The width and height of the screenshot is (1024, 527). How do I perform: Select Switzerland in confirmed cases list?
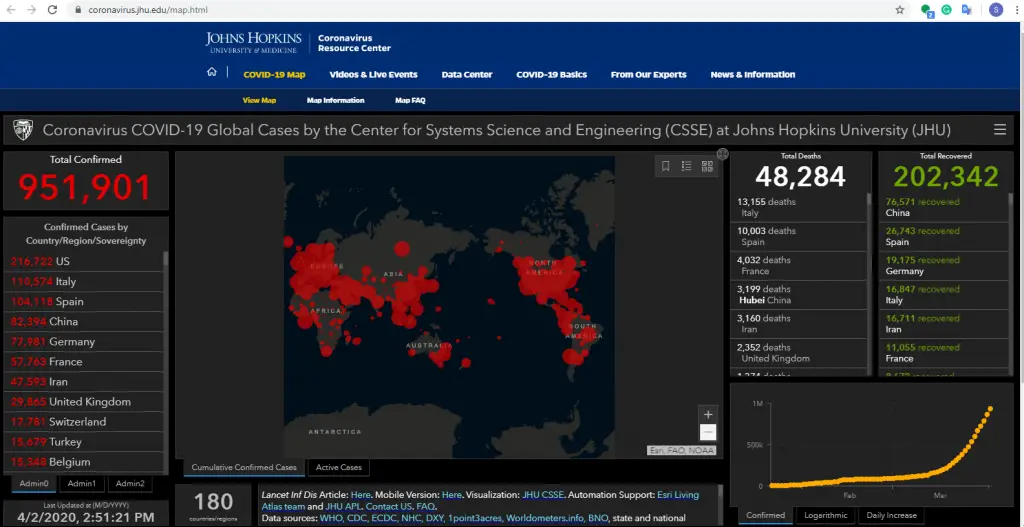84,422
